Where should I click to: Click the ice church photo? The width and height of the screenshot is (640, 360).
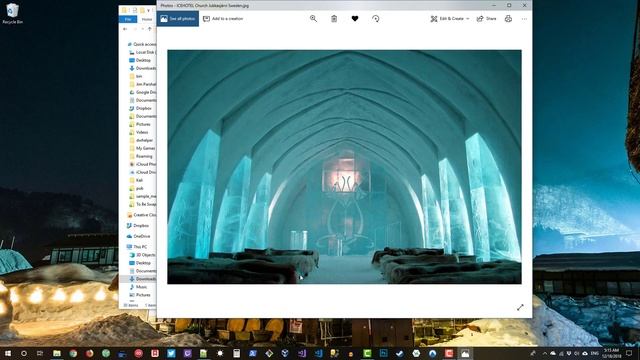(x=344, y=167)
